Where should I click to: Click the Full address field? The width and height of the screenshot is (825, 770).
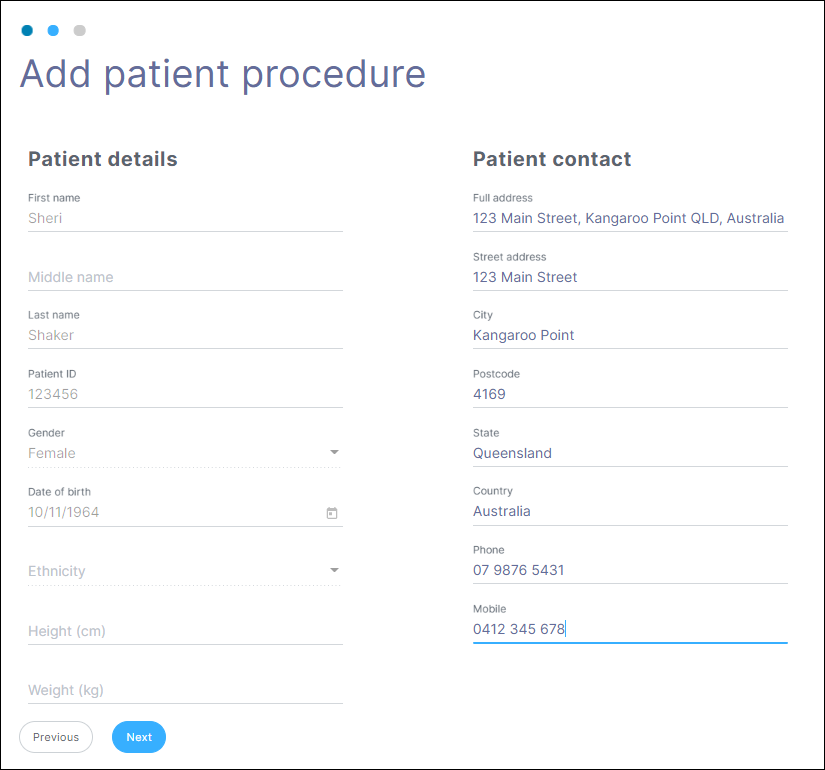tap(629, 218)
